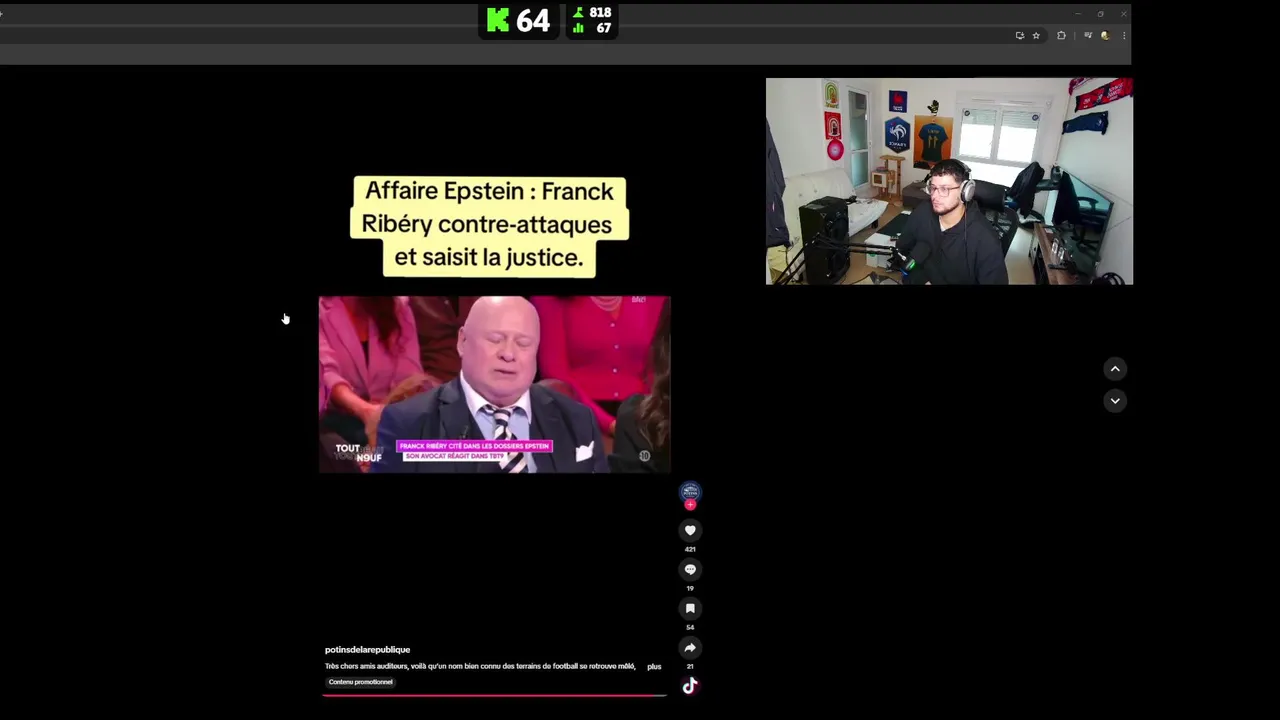
Task: Open the media controls icon in browser toolbar
Action: (x=1088, y=35)
